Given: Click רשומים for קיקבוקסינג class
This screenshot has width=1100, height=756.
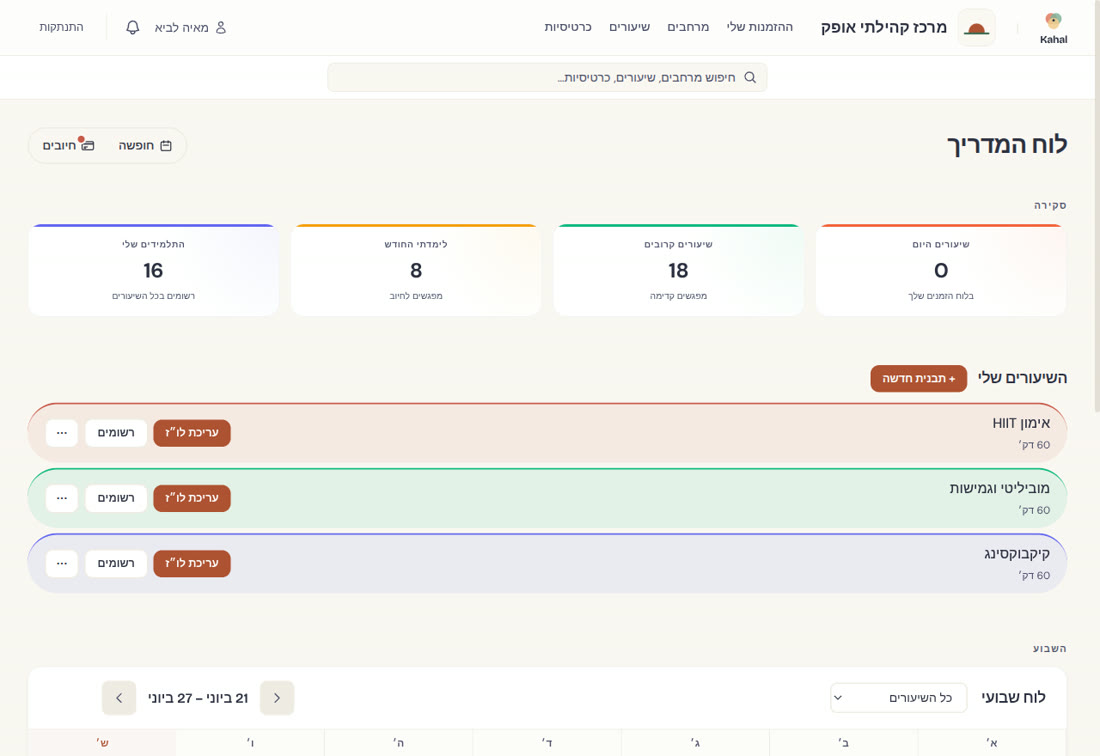Looking at the screenshot, I should point(116,563).
